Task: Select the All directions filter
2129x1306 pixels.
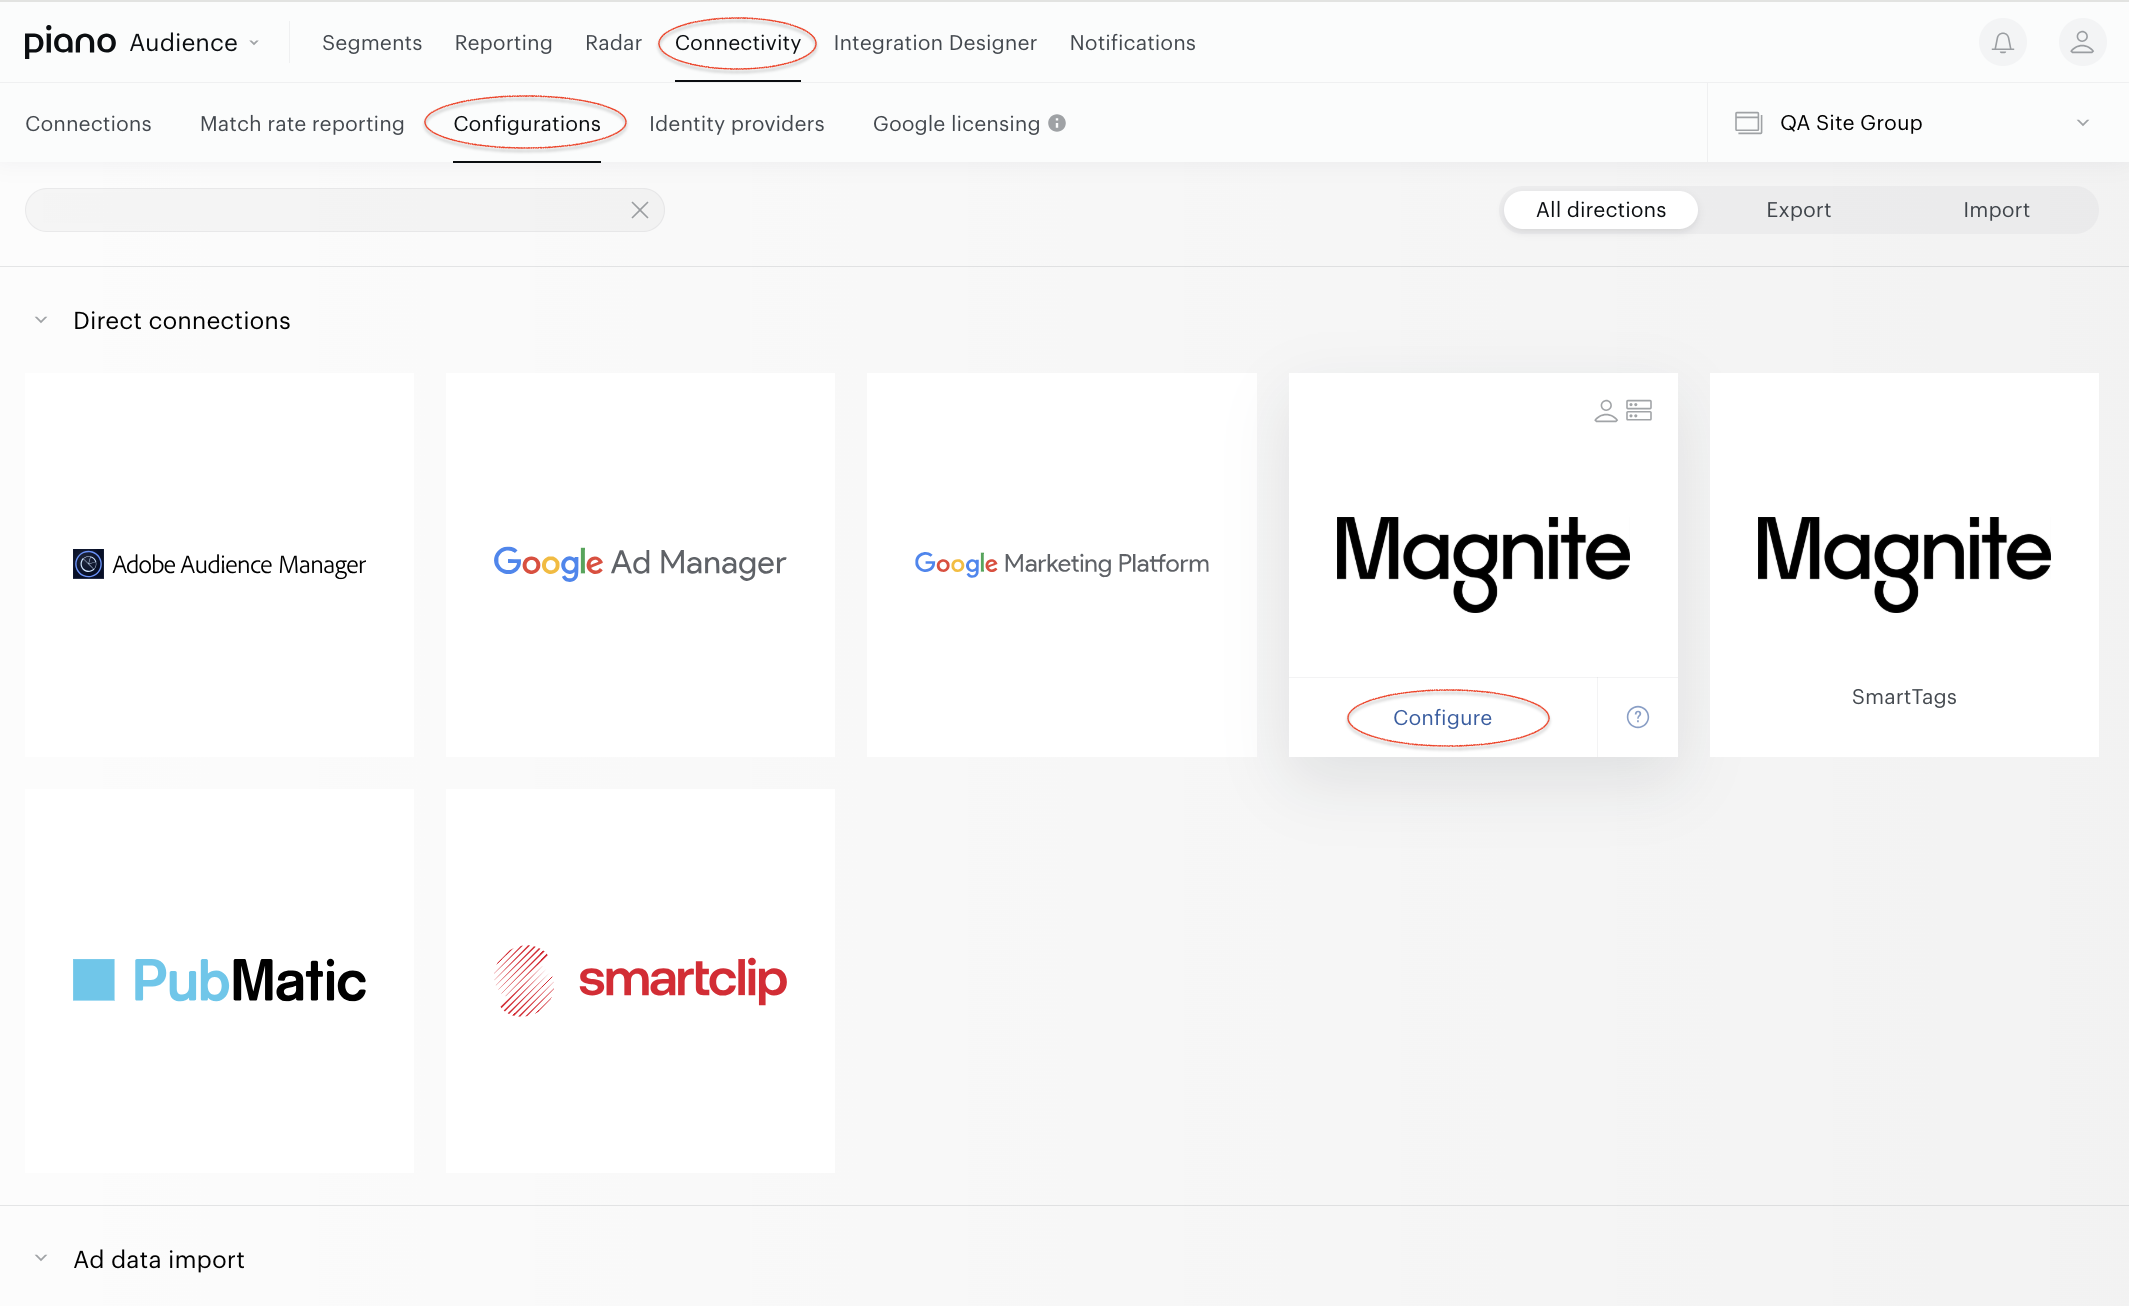Action: pyautogui.click(x=1601, y=210)
